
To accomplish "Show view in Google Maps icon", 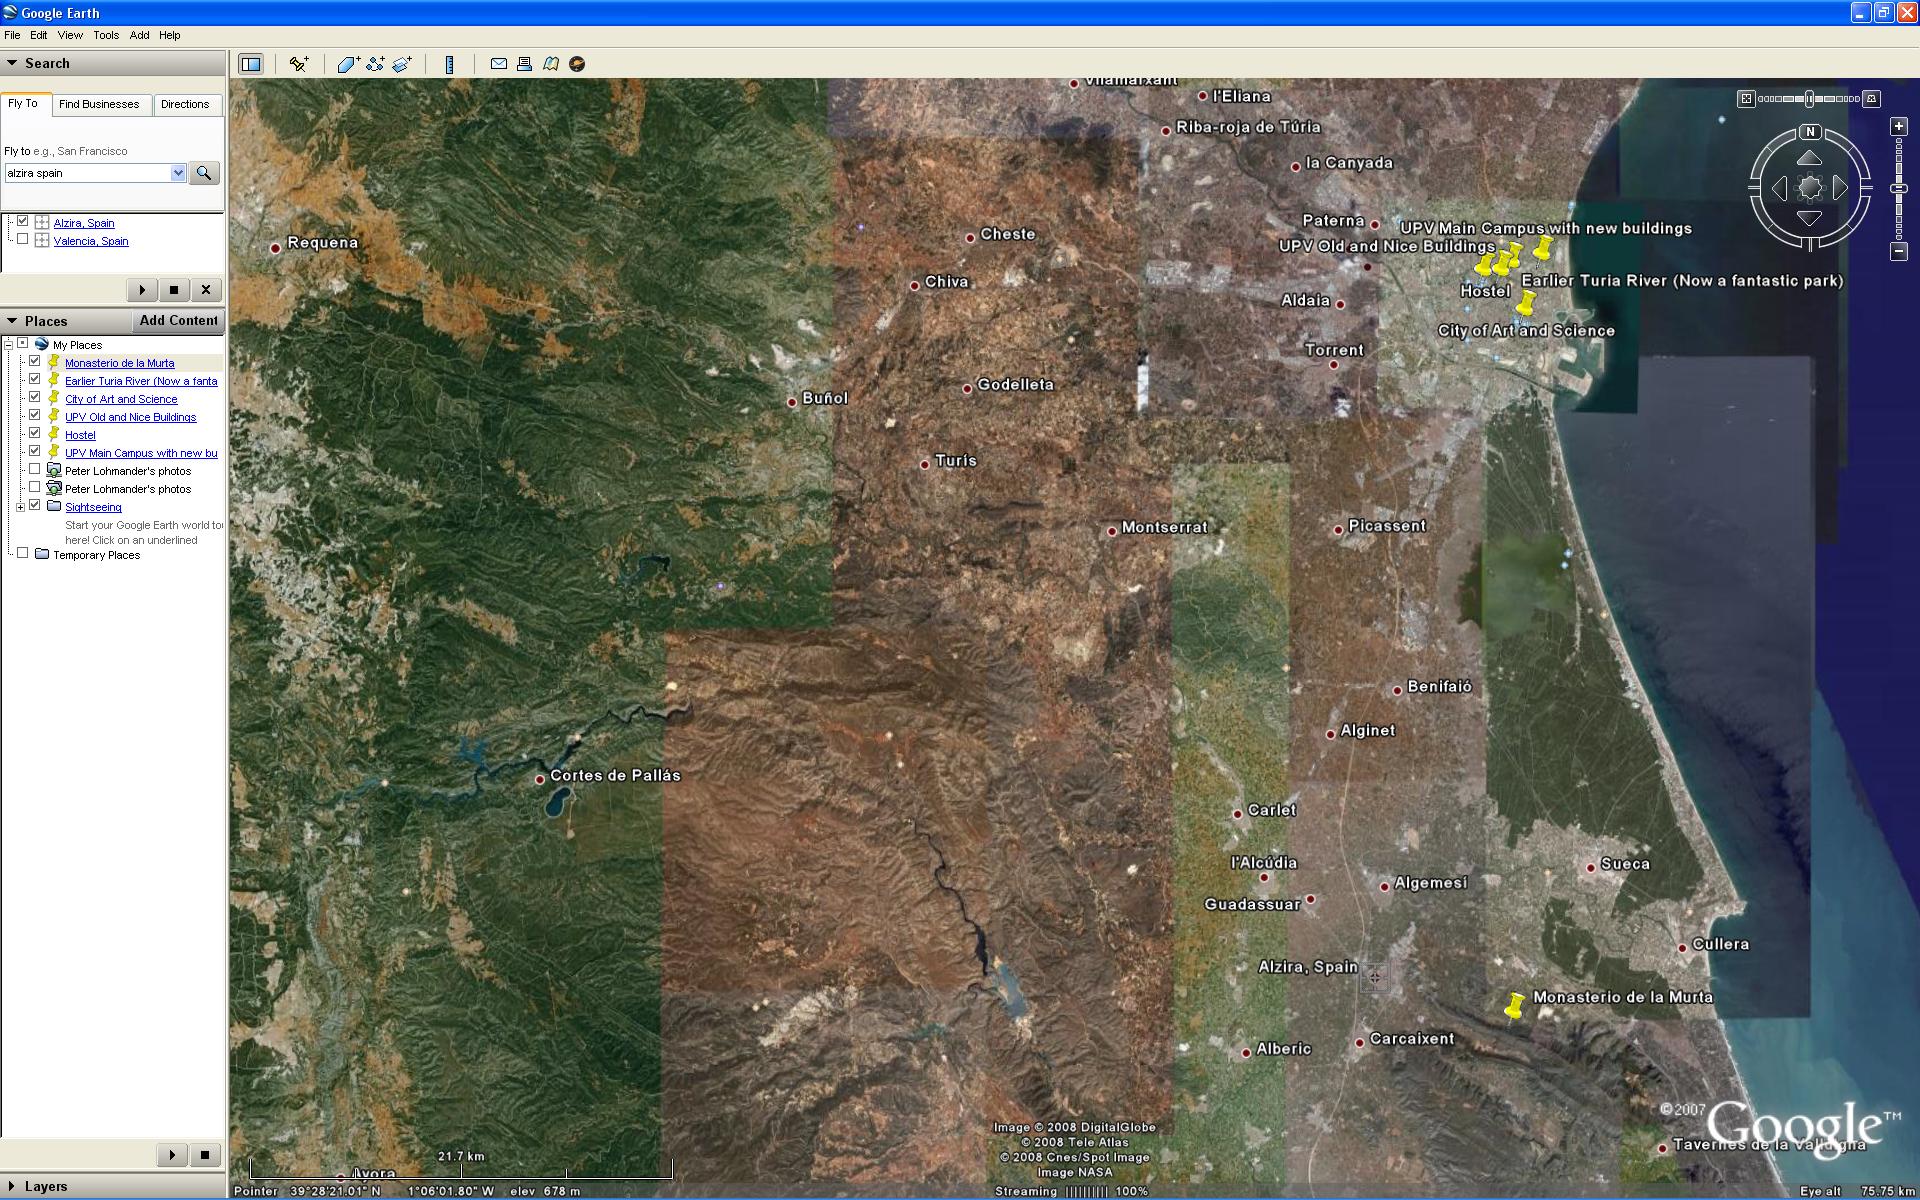I will (551, 64).
